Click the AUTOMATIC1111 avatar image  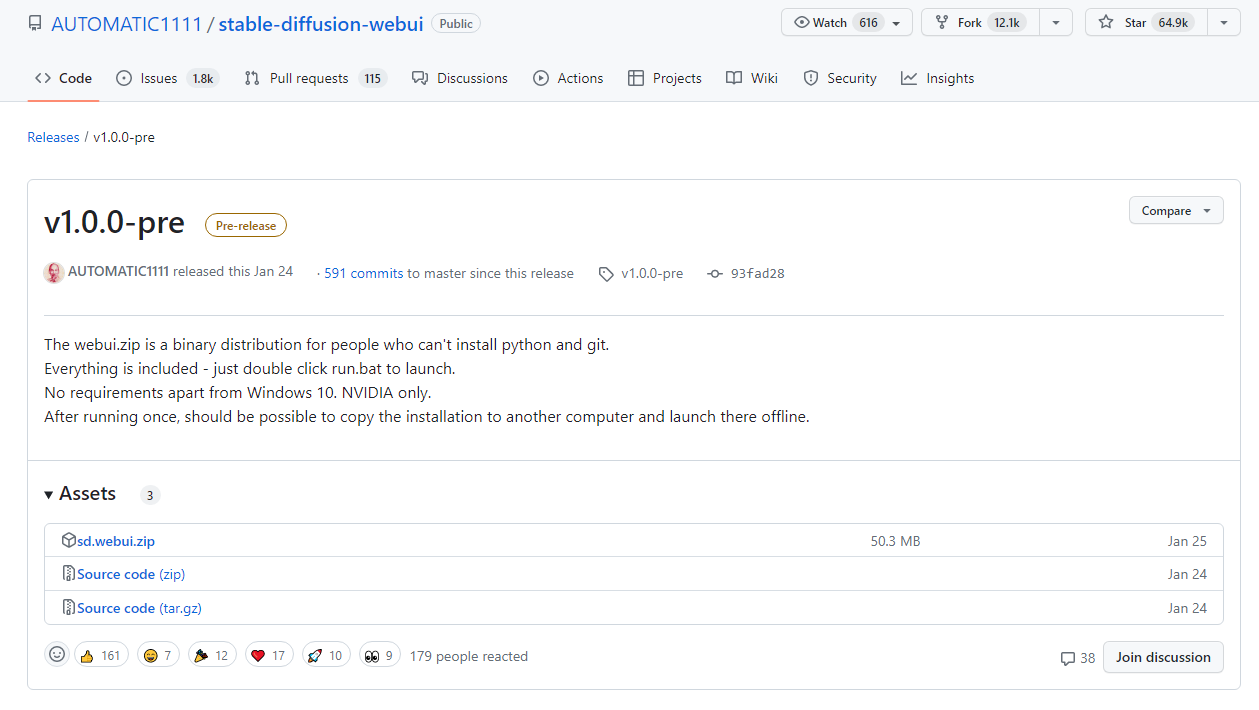coord(54,272)
